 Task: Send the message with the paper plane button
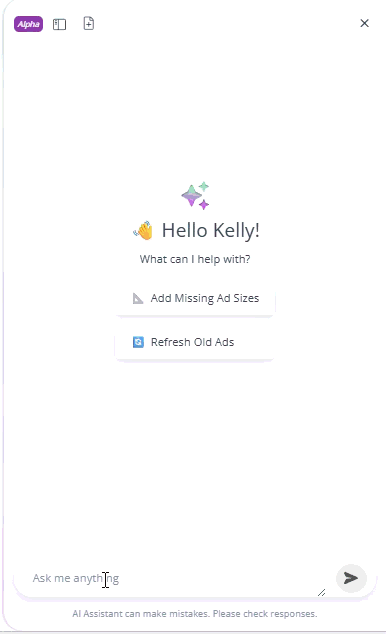[351, 578]
